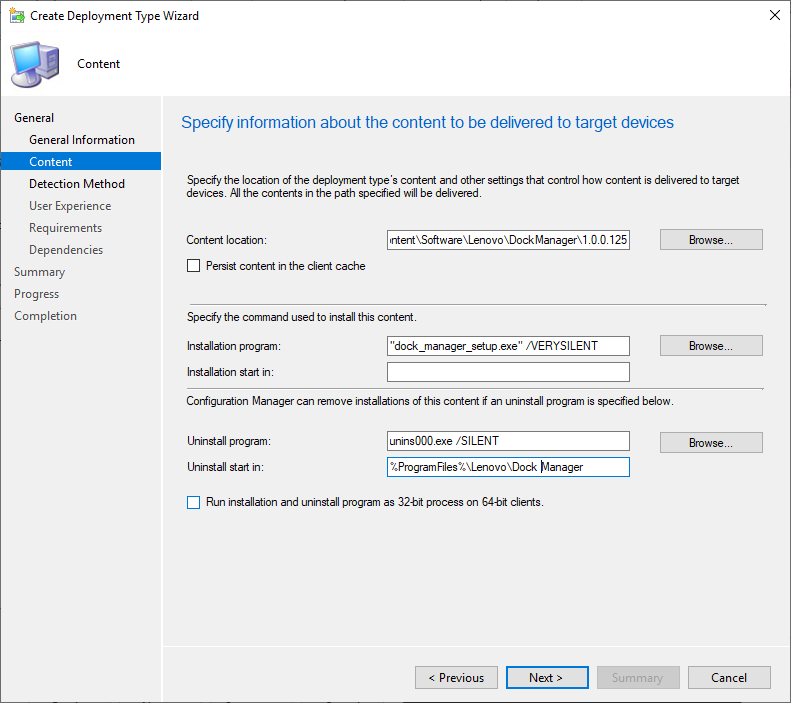
Task: Click the 'Content' header title text
Action: pyautogui.click(x=98, y=64)
